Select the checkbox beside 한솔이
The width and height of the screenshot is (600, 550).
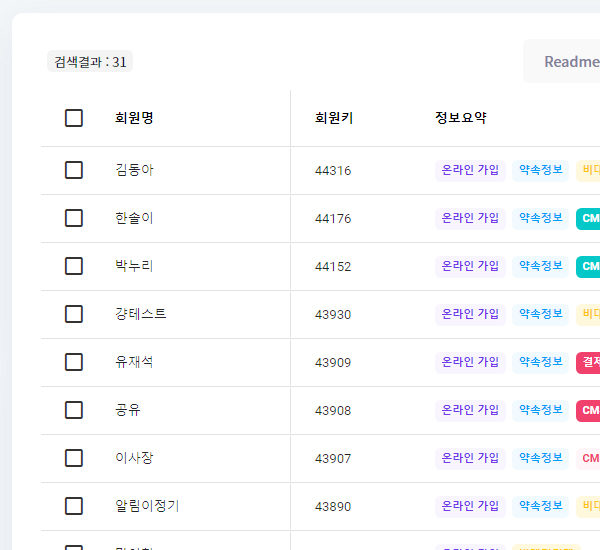(74, 218)
